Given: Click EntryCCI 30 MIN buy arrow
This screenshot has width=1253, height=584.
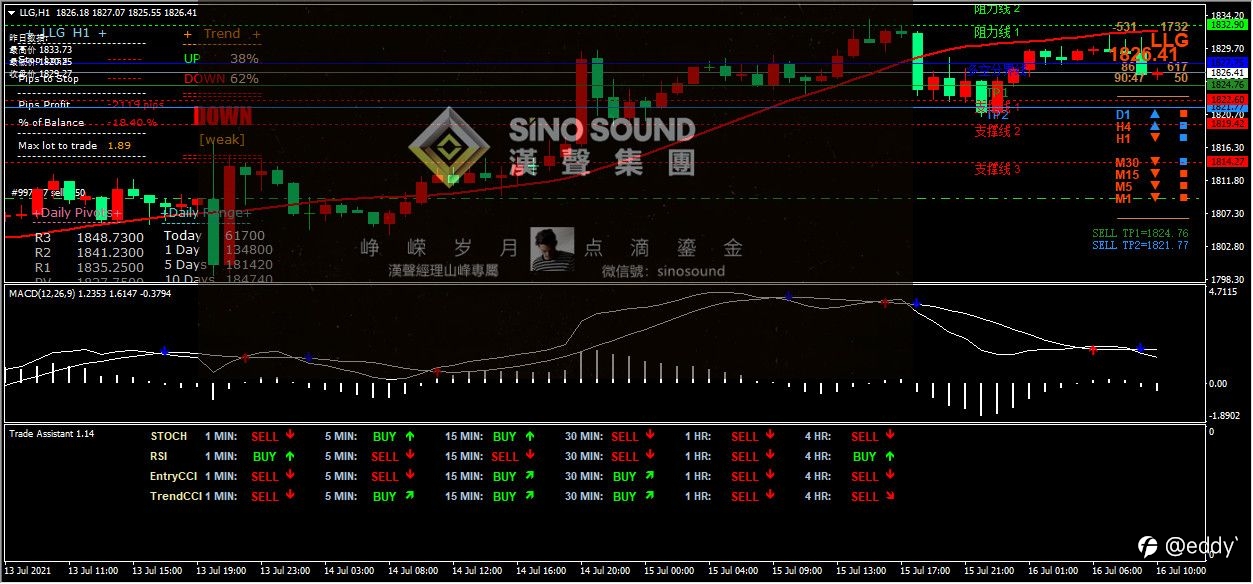Looking at the screenshot, I should (x=649, y=476).
